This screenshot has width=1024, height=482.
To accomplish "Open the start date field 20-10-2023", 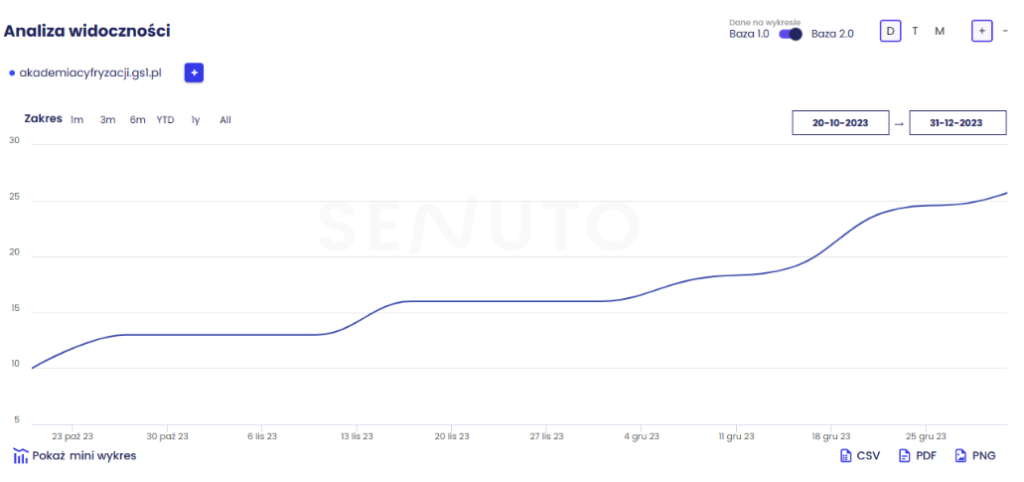I will click(x=840, y=123).
